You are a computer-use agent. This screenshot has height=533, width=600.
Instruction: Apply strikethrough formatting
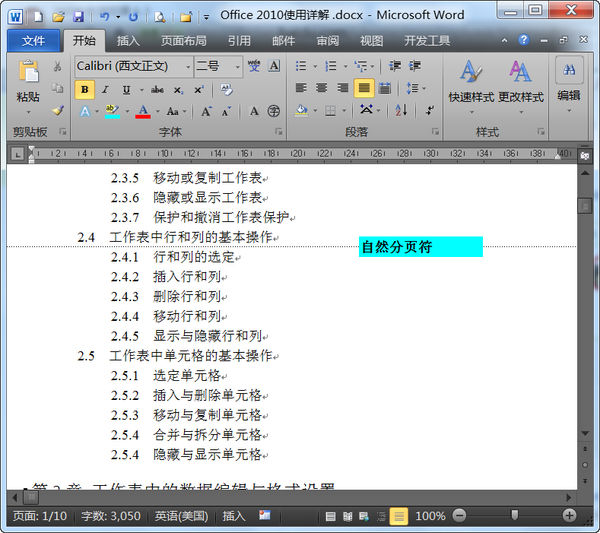[157, 90]
